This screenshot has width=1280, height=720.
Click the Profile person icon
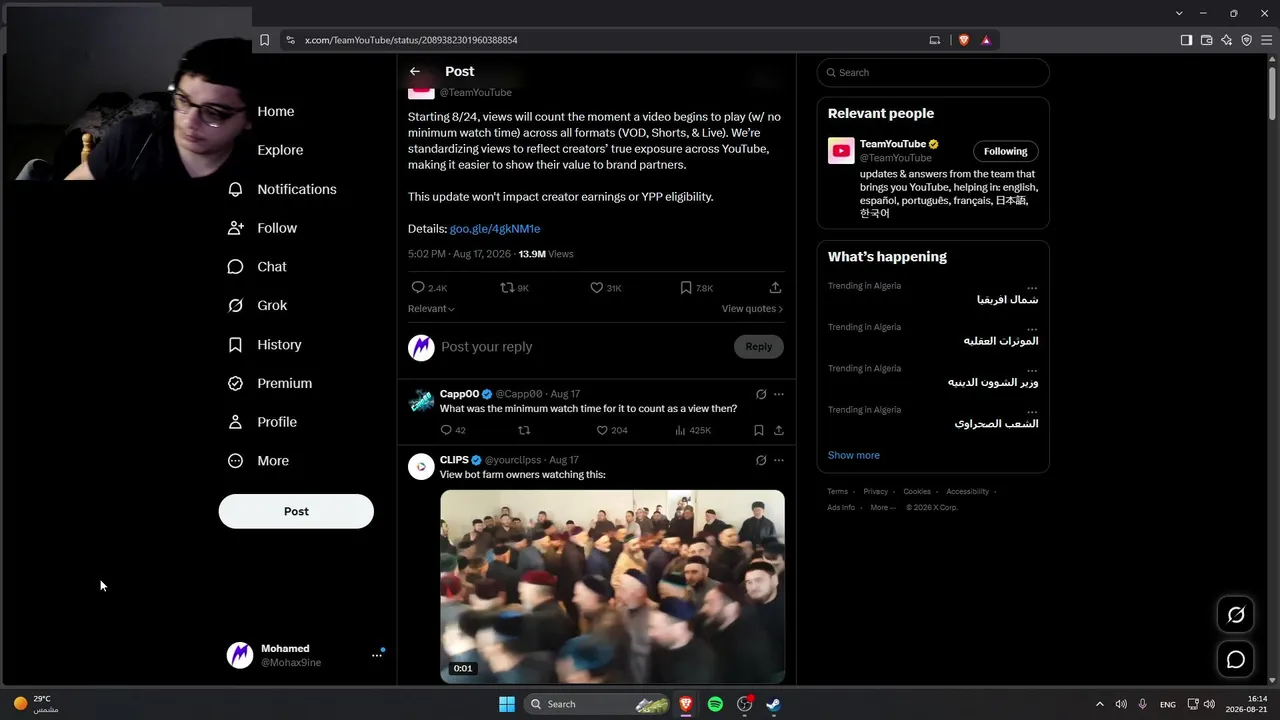point(235,422)
